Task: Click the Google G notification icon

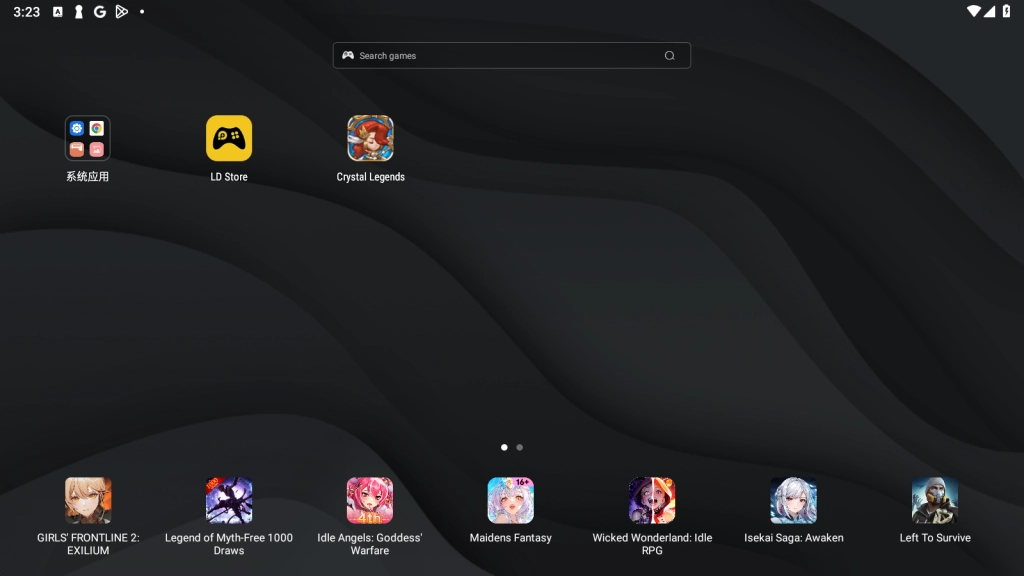Action: click(x=99, y=13)
